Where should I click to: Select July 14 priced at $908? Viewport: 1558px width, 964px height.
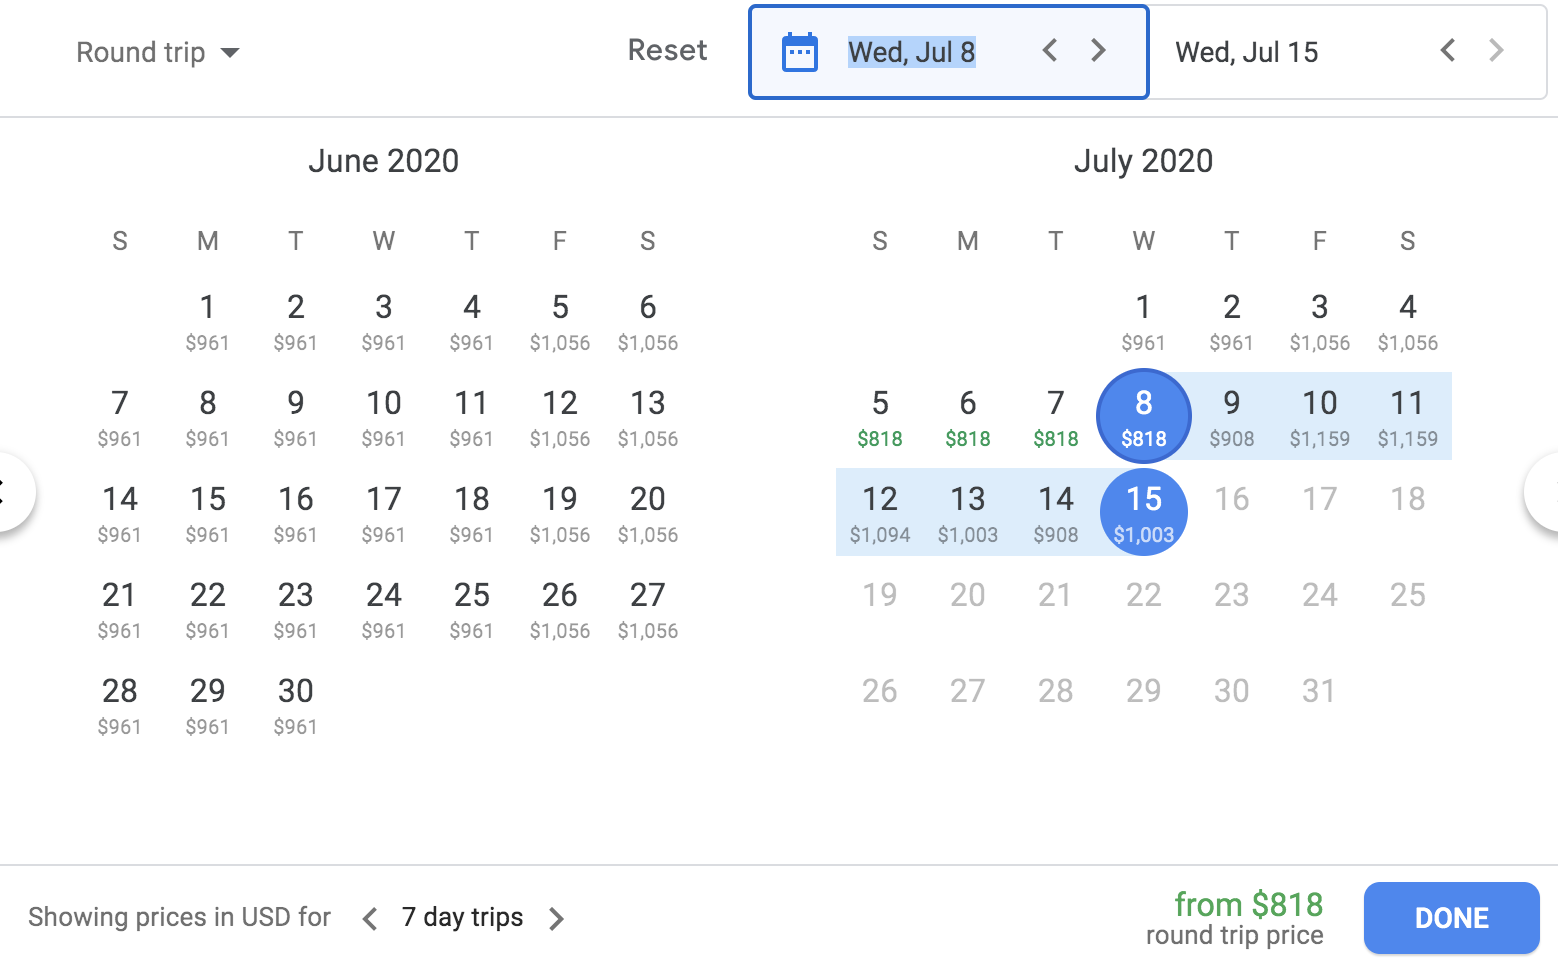[1055, 512]
